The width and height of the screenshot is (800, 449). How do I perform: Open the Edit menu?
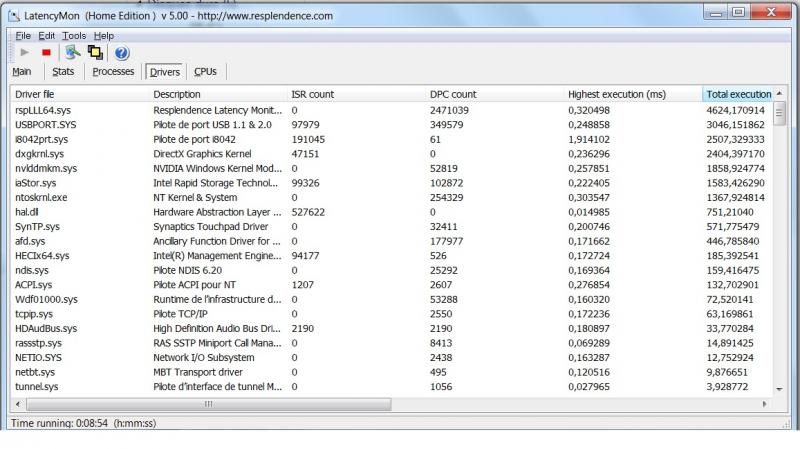coord(46,36)
